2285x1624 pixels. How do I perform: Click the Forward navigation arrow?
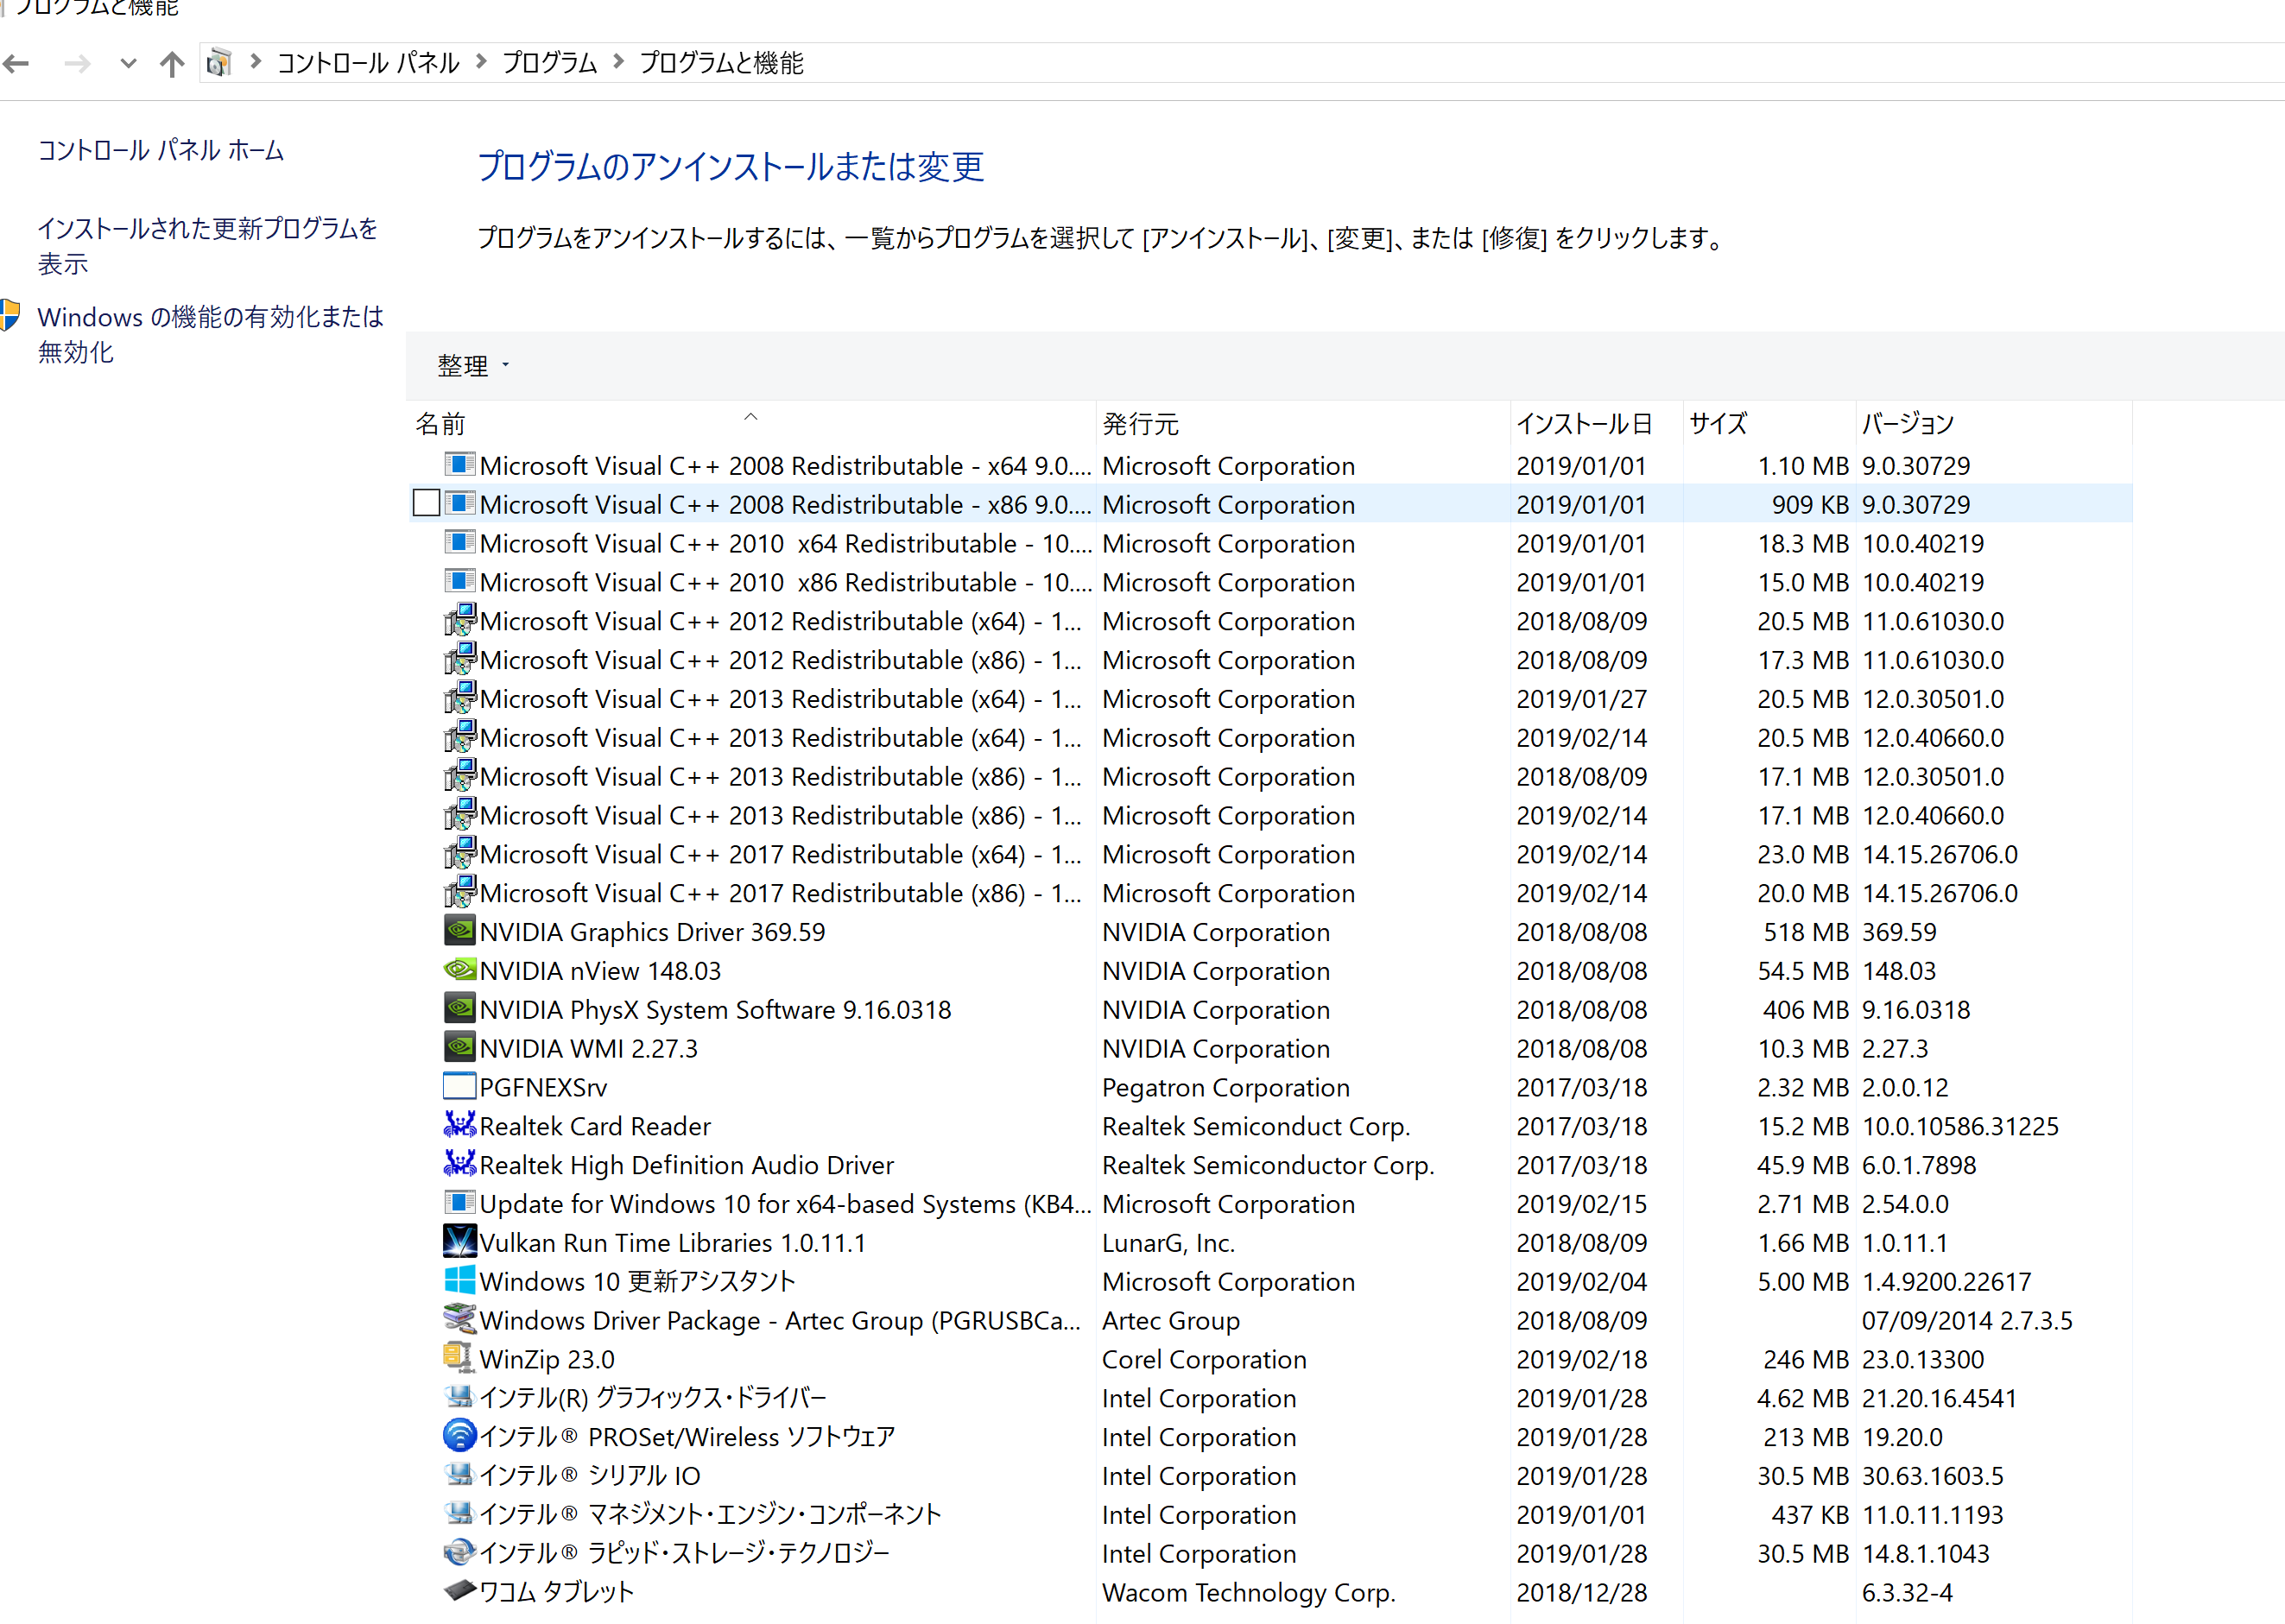(x=76, y=64)
